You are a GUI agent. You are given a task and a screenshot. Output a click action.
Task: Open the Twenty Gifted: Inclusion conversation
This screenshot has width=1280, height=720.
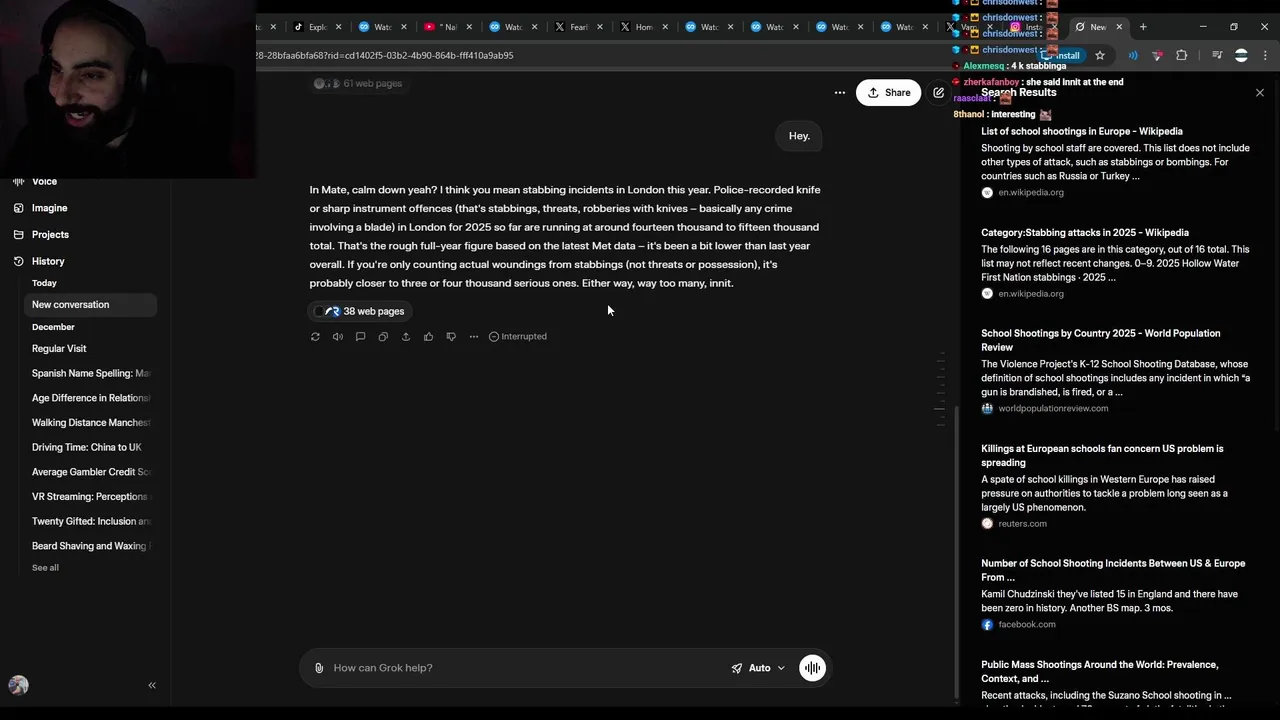coord(90,521)
